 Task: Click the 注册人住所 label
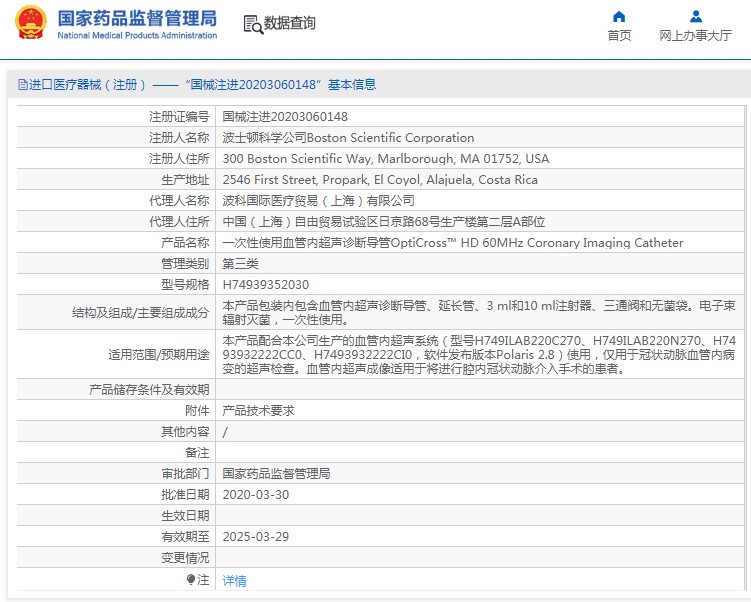pos(179,159)
